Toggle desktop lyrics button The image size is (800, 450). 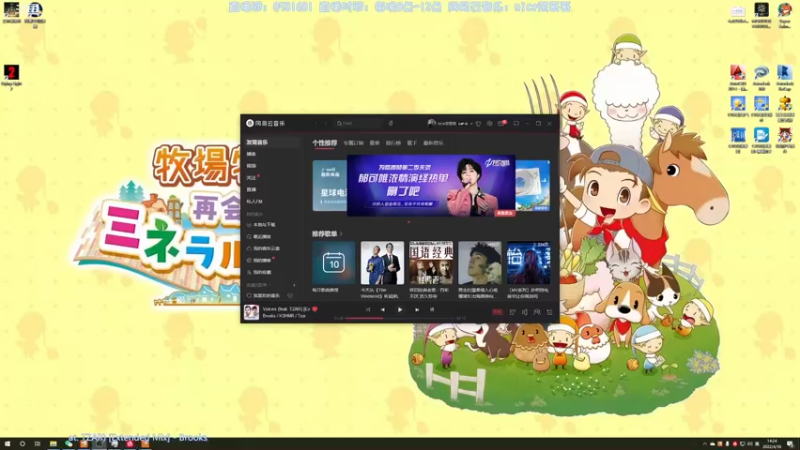432,310
